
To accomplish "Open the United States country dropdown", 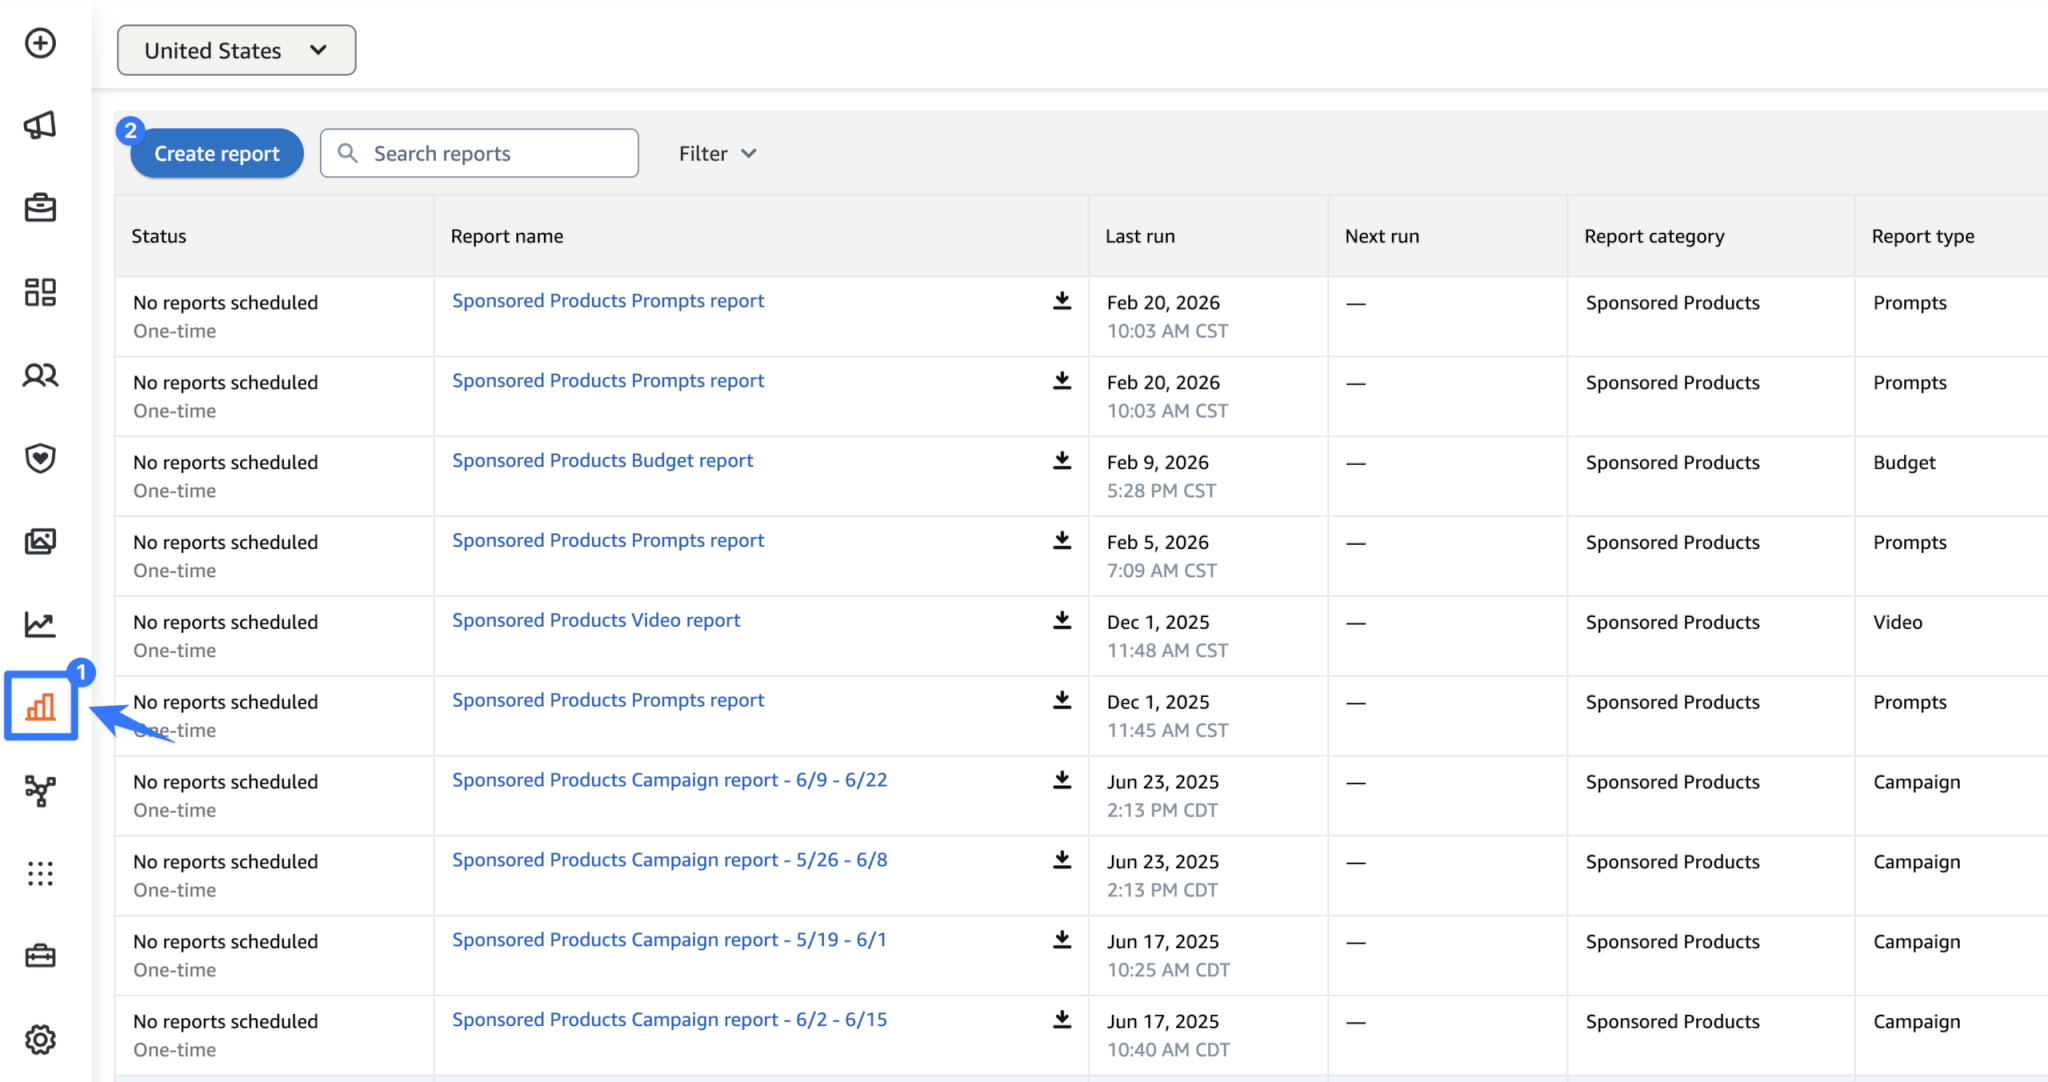I will tap(236, 50).
